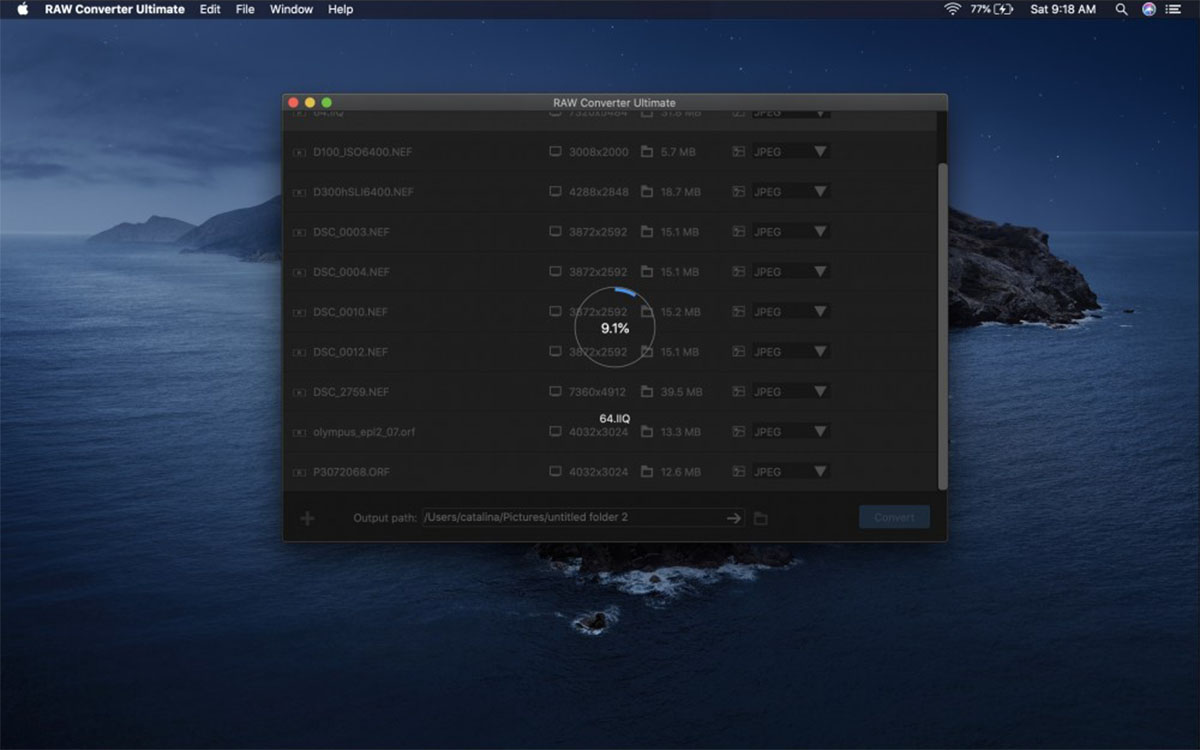Open JPEG format dropdown for D300hSLI6400.NEF

point(791,192)
